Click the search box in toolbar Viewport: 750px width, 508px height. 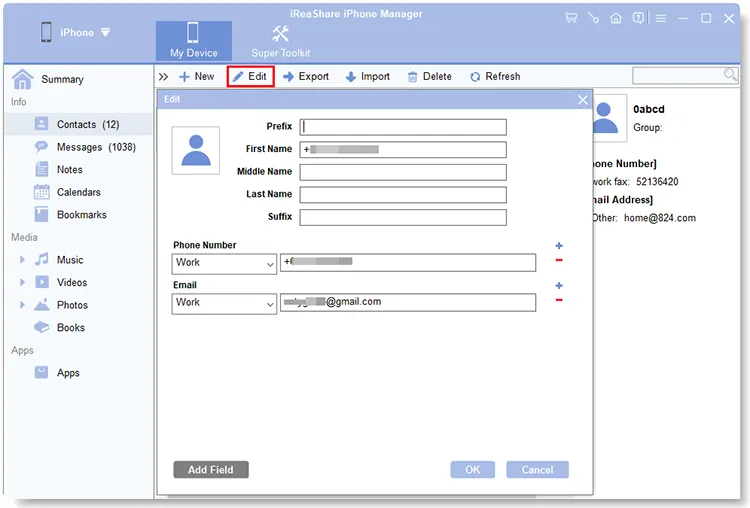685,75
